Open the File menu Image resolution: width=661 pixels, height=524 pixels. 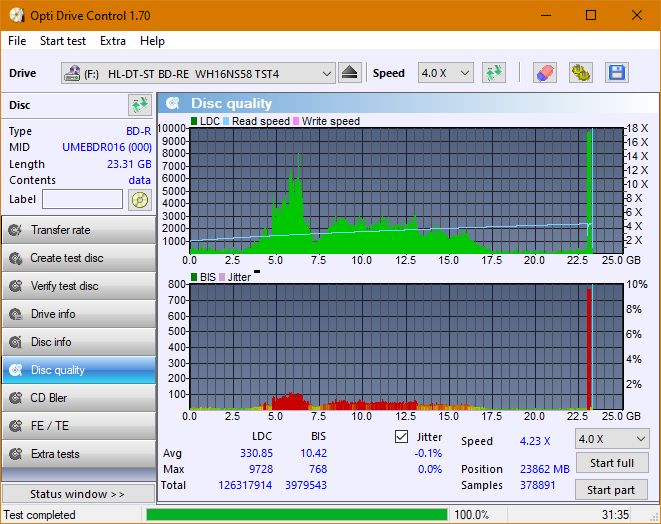(x=17, y=41)
